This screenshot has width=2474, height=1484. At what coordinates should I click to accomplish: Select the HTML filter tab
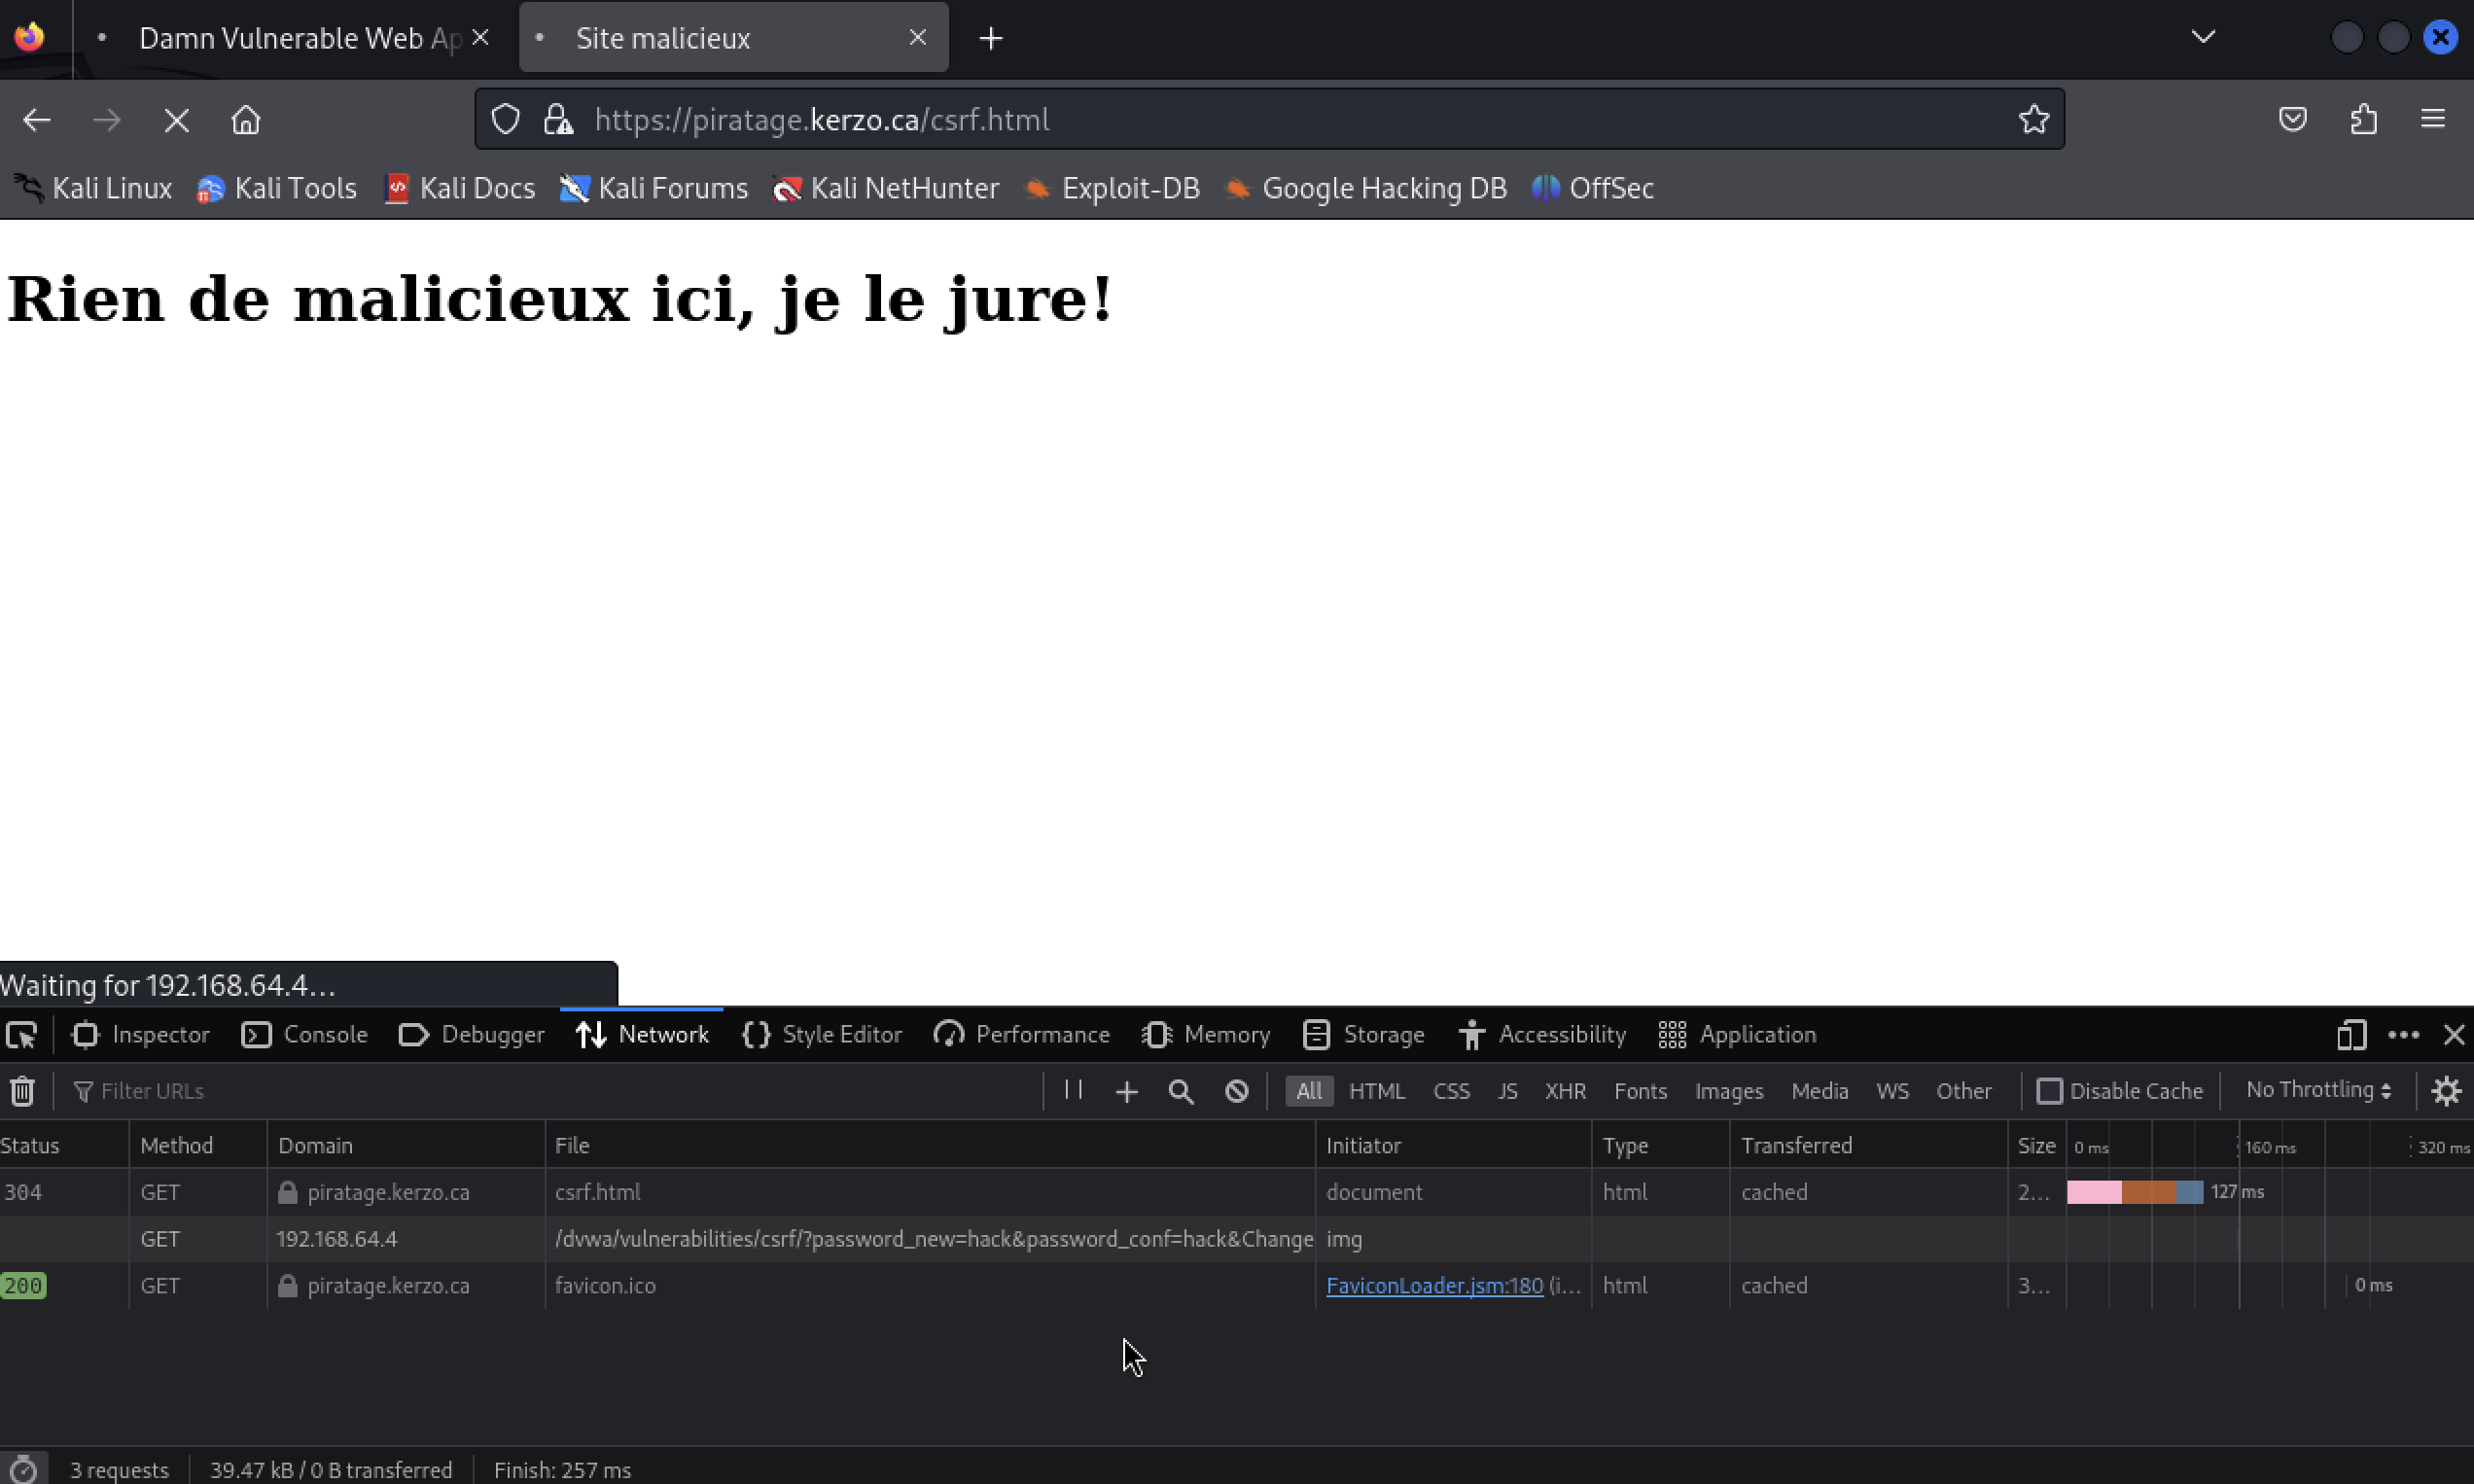1376,1090
